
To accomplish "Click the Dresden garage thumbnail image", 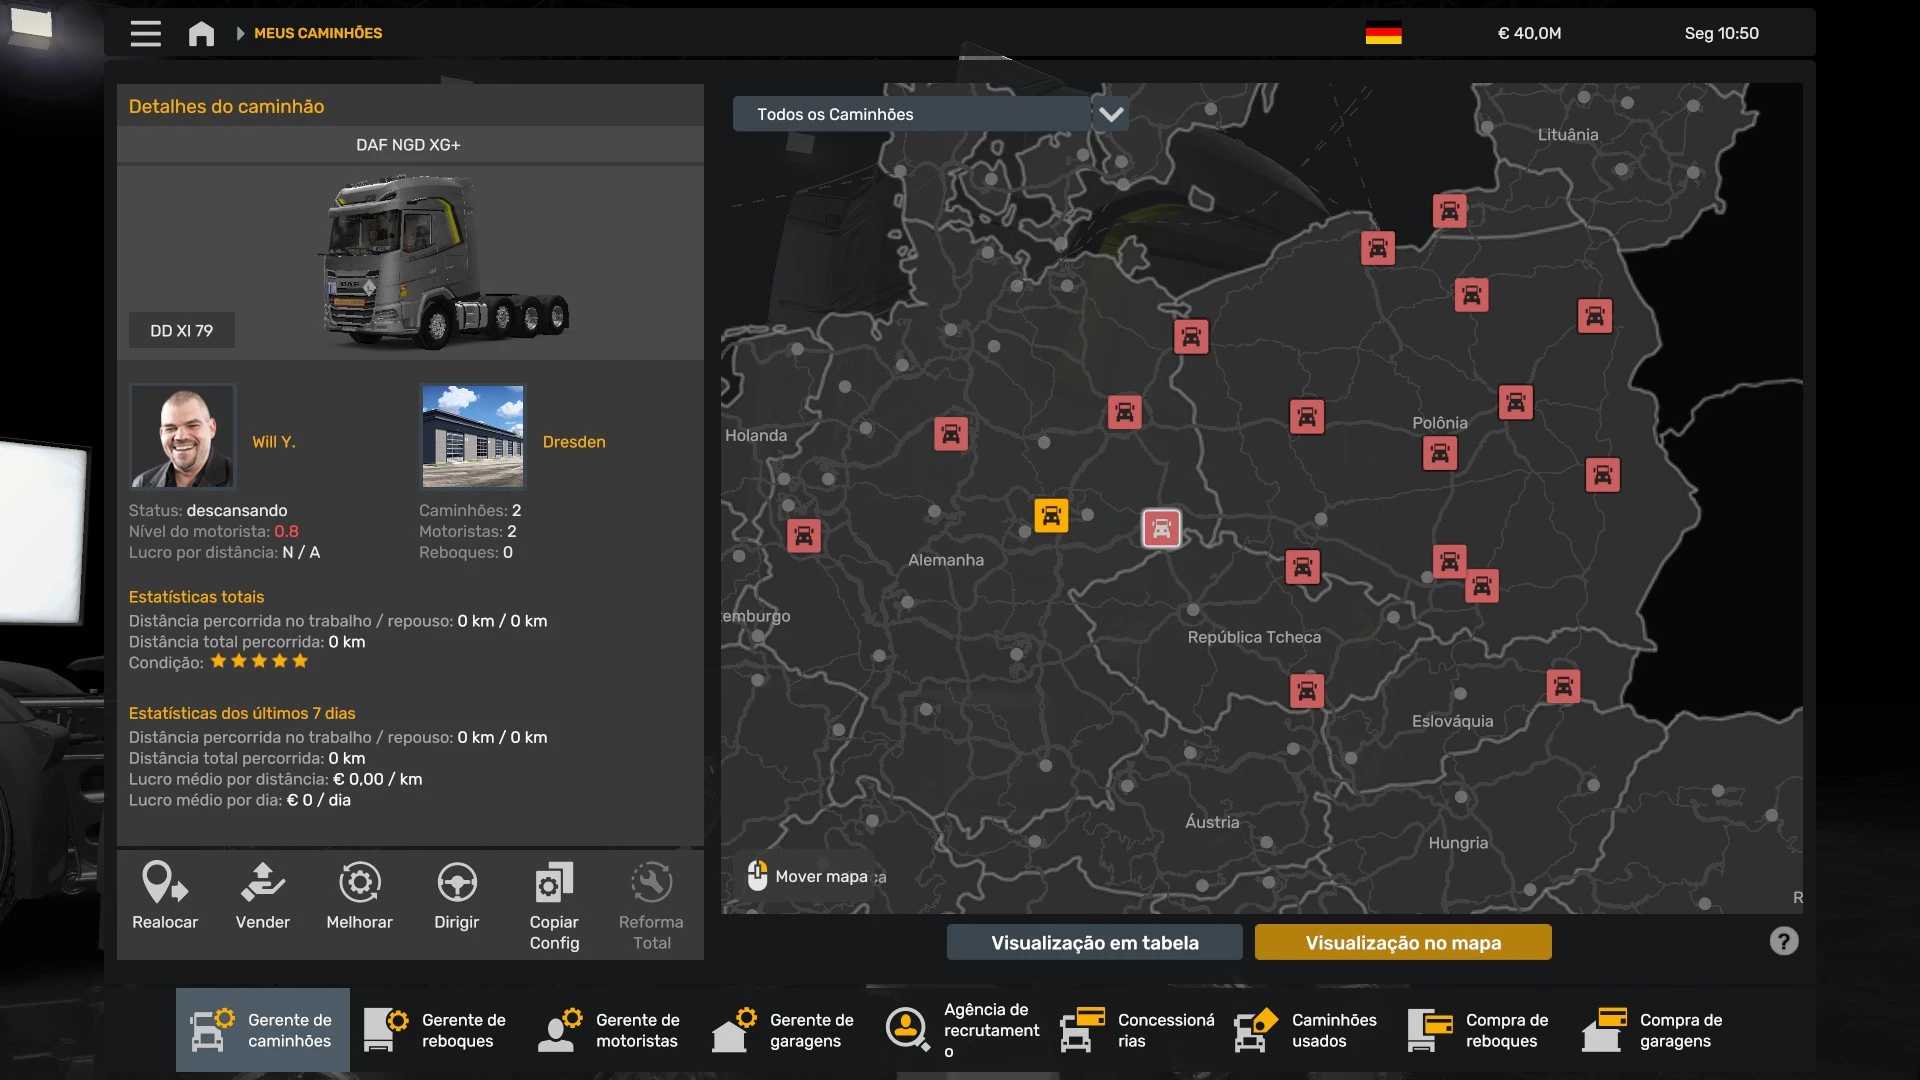I will (472, 436).
